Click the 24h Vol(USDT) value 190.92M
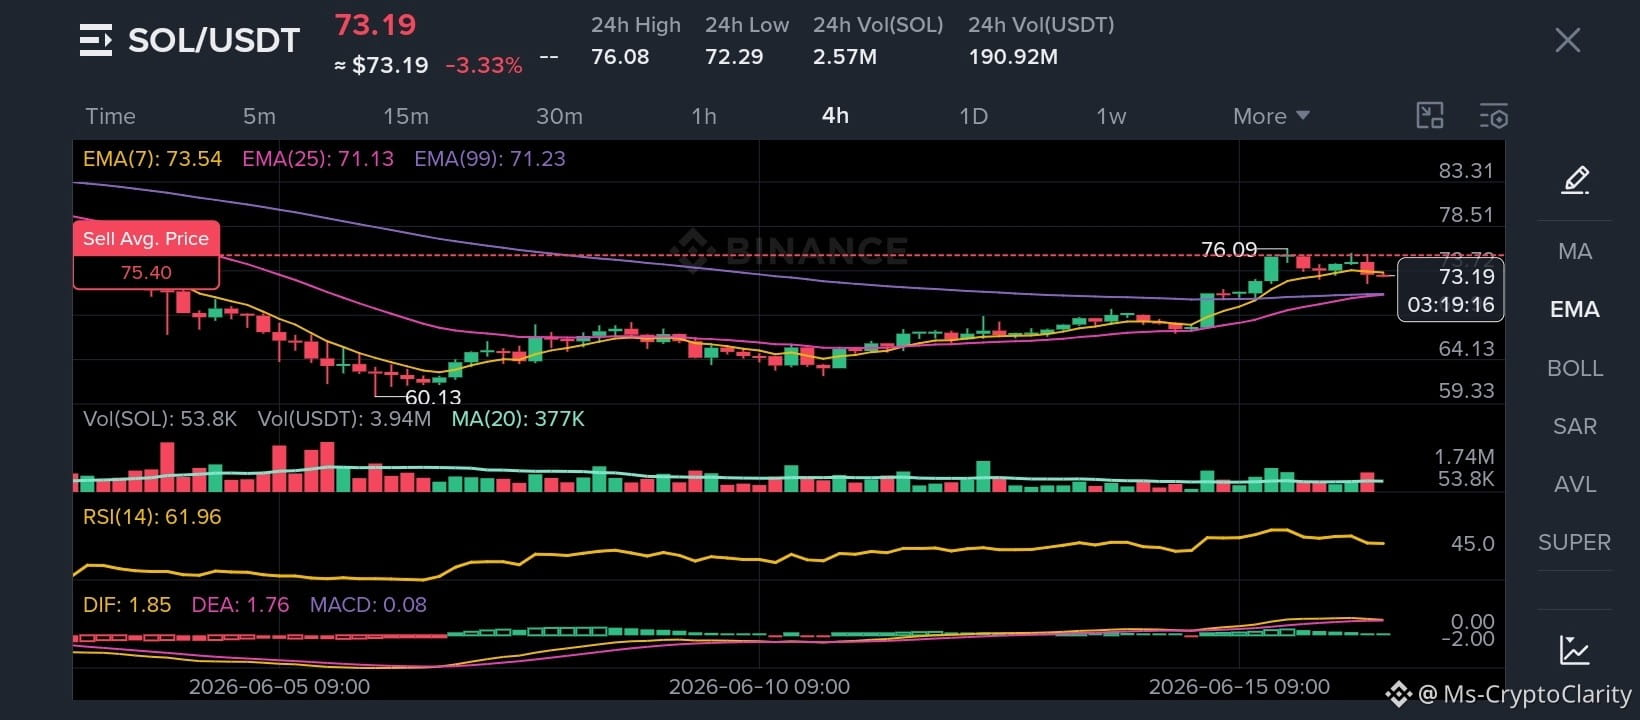The image size is (1640, 720). (x=1013, y=57)
